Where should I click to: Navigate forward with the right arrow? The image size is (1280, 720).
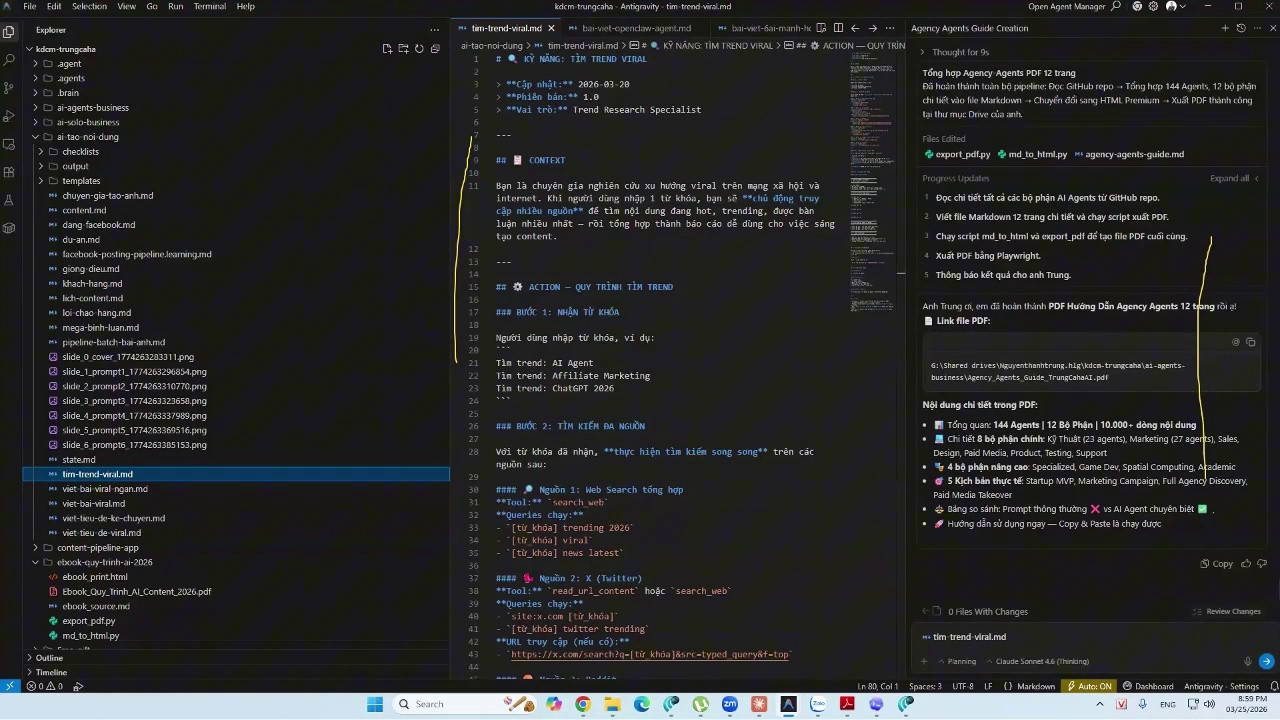point(873,28)
